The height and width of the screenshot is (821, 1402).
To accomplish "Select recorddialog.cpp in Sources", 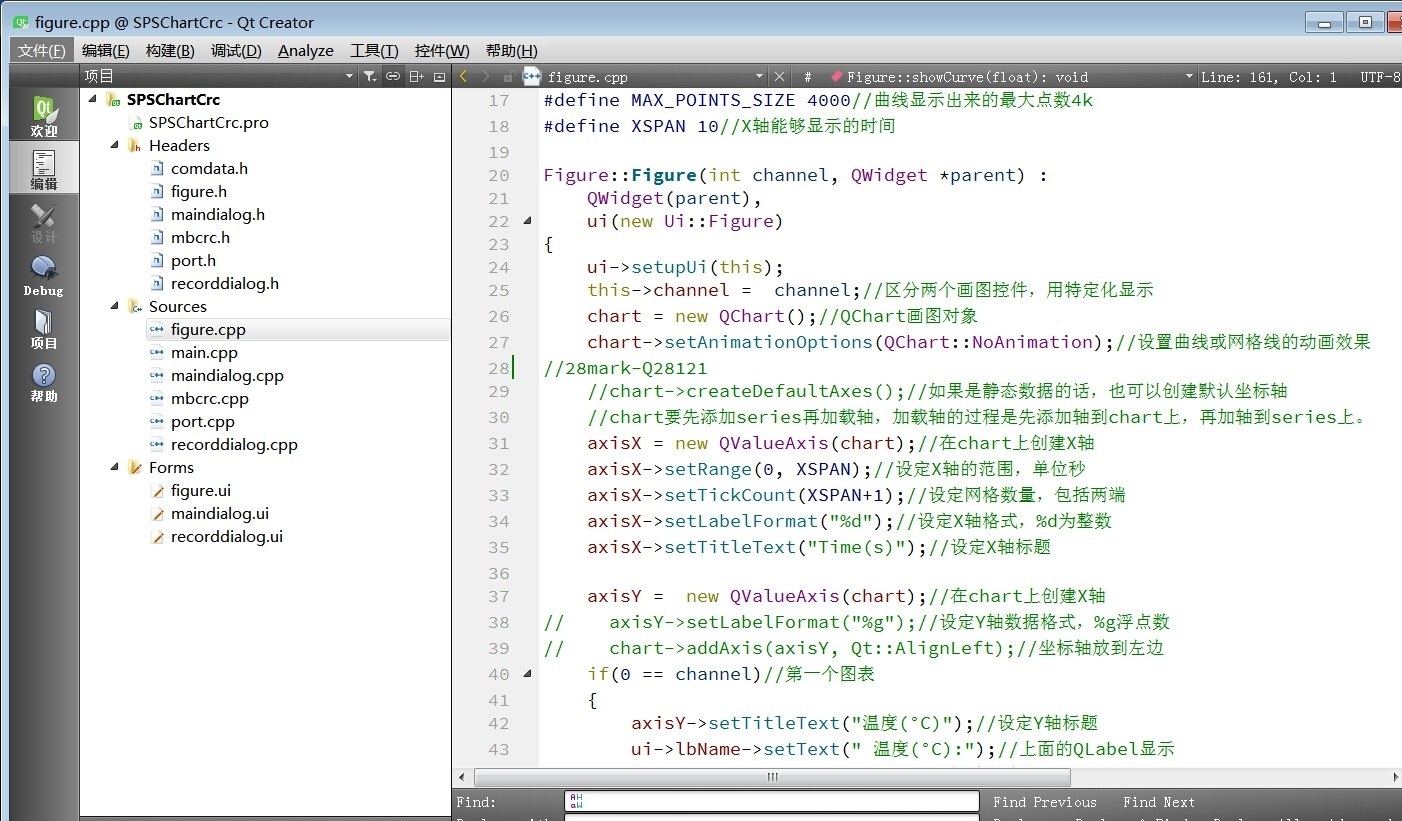I will [234, 444].
